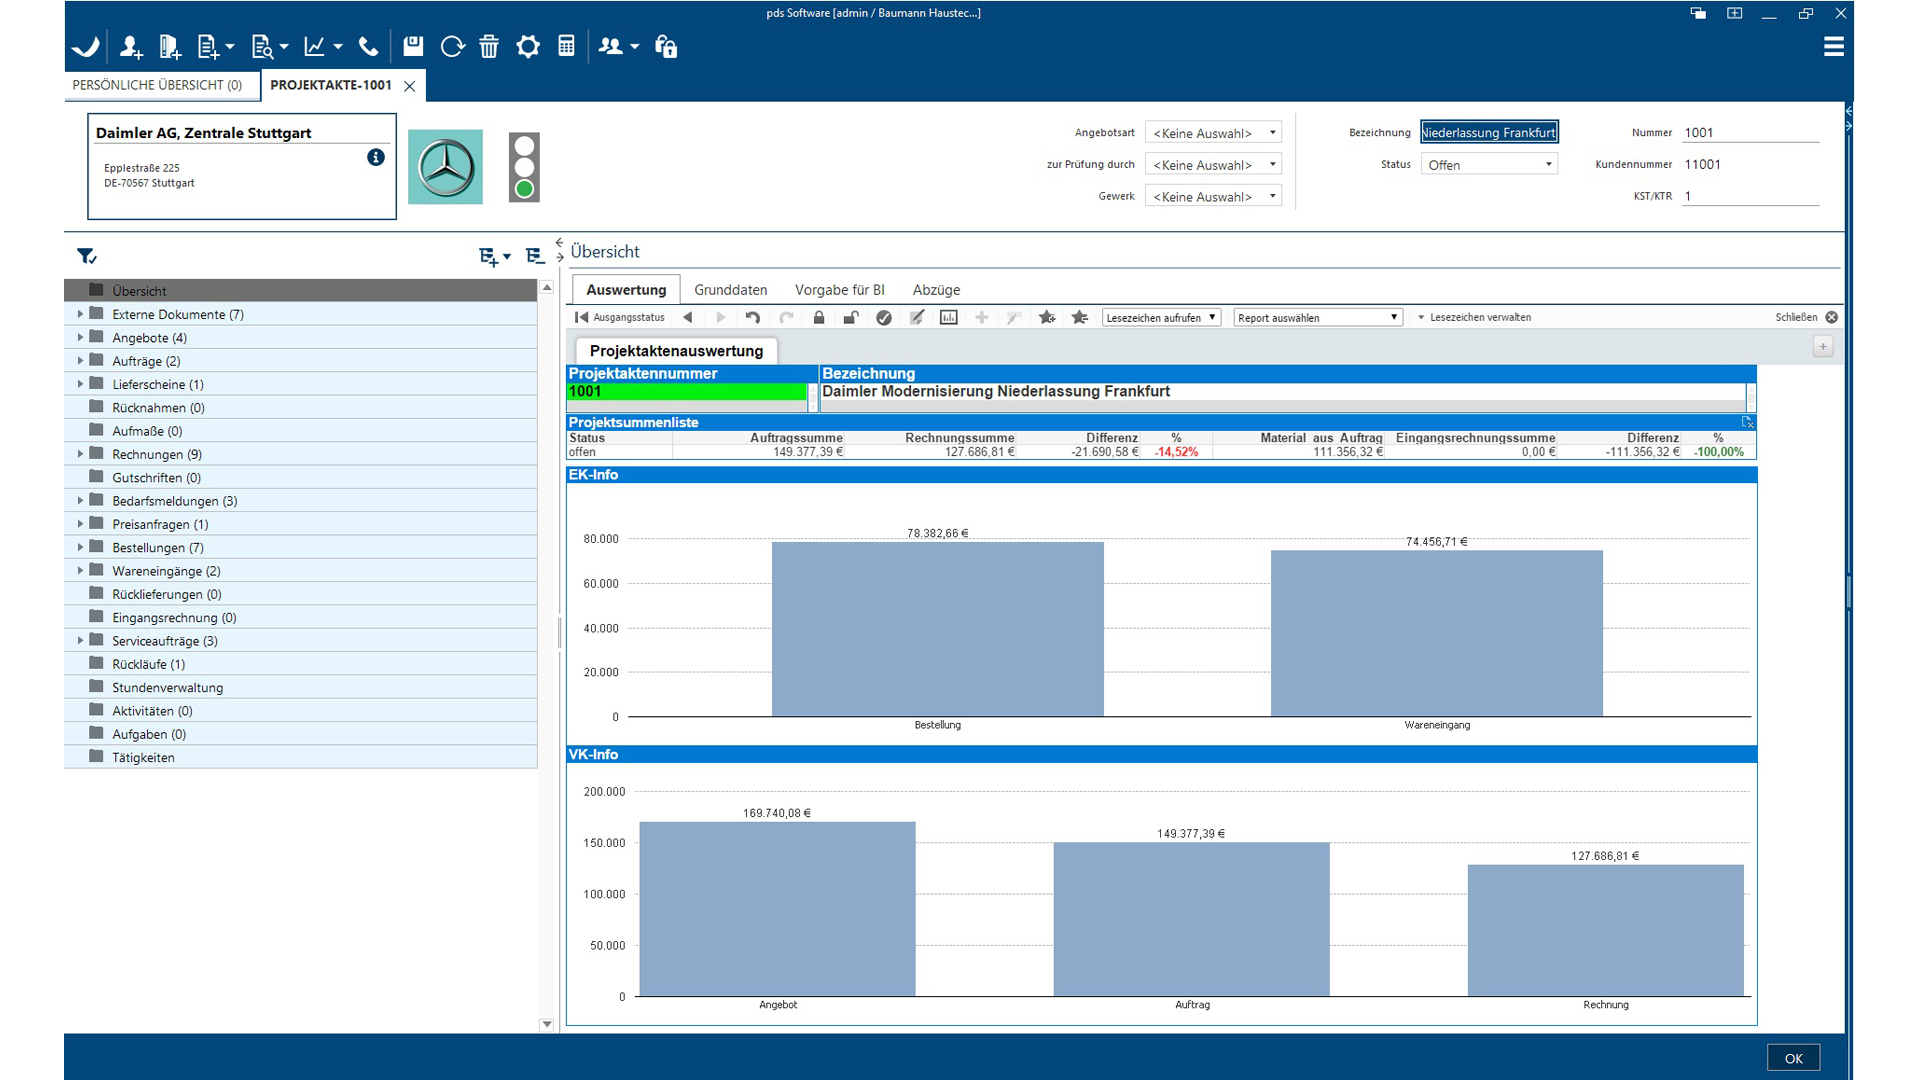Click the open padlock icon in report toolbar
Image resolution: width=1920 pixels, height=1080 pixels.
(x=851, y=317)
